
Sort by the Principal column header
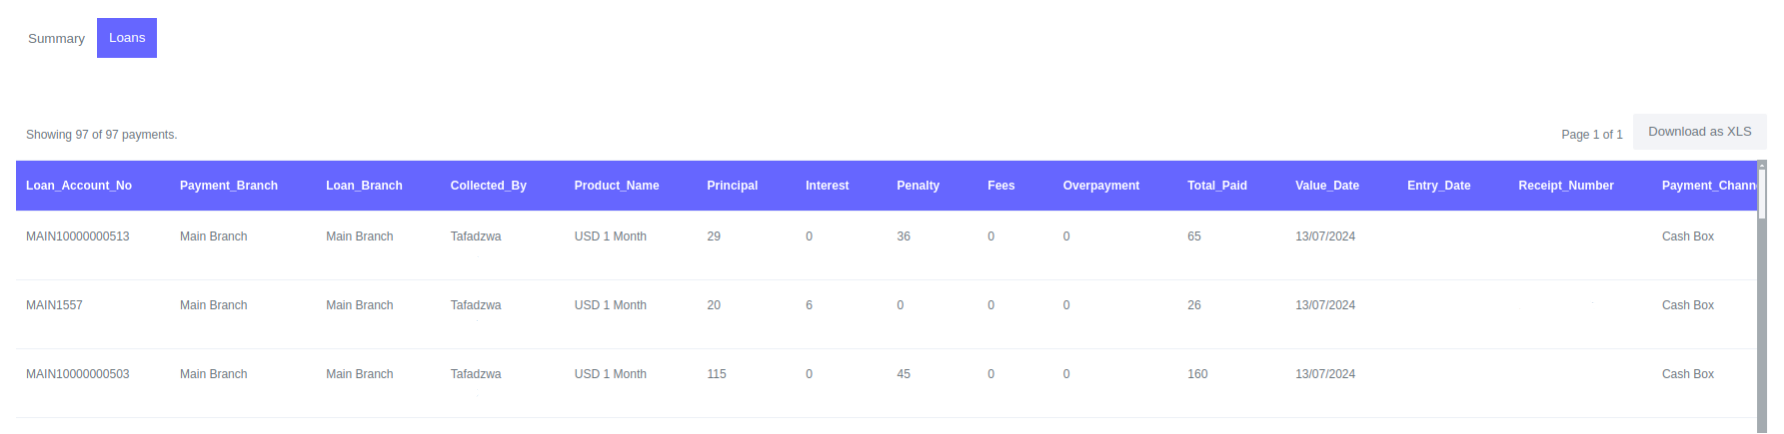pos(732,186)
